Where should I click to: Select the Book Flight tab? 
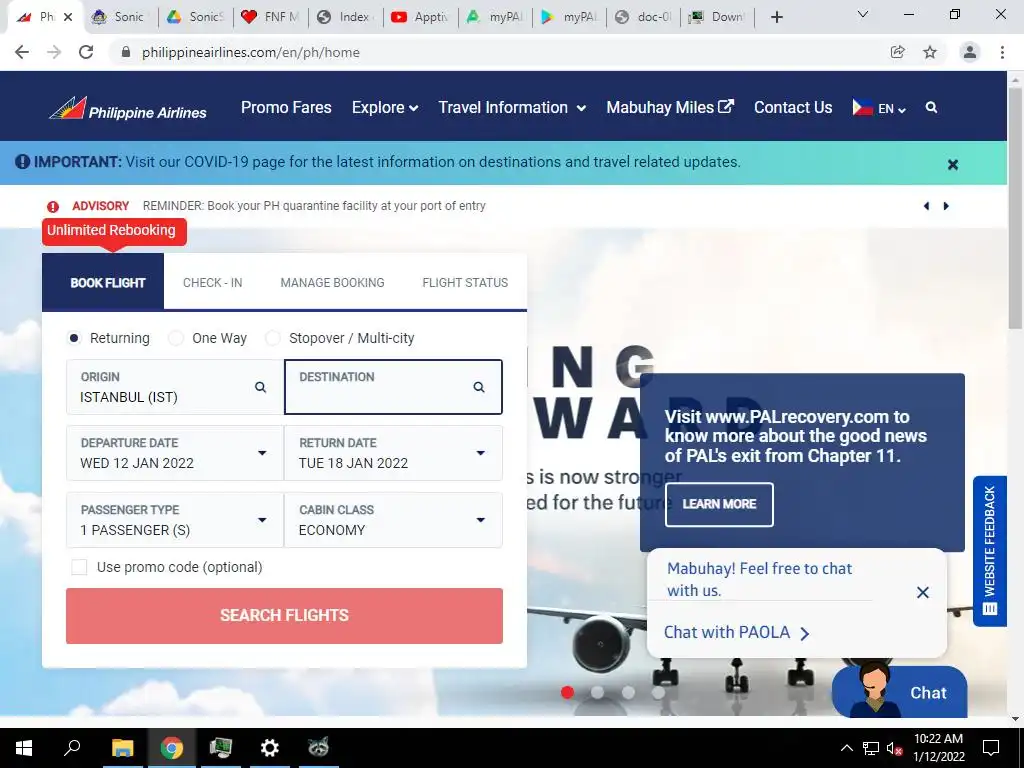pos(103,281)
